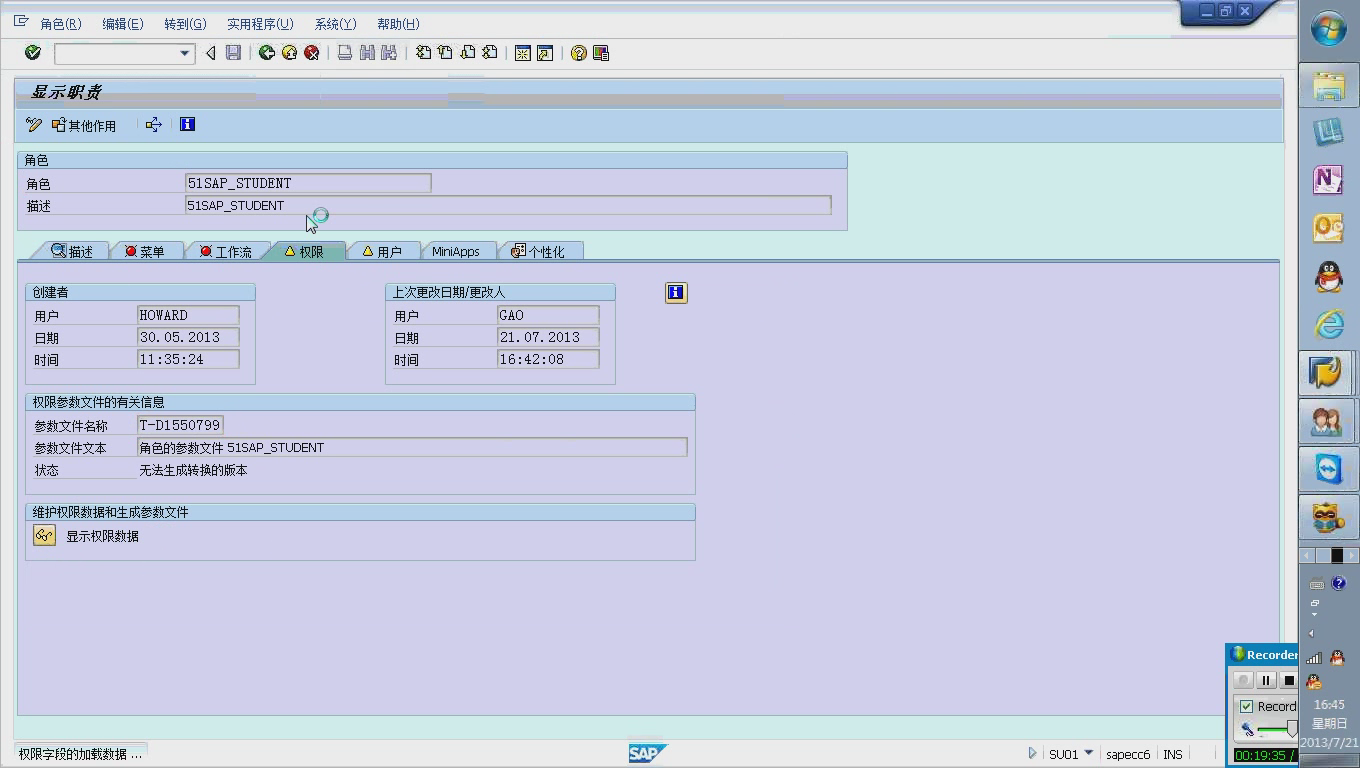1360x768 pixels.
Task: Toggle the Record checkbox in Recorder
Action: [1246, 706]
